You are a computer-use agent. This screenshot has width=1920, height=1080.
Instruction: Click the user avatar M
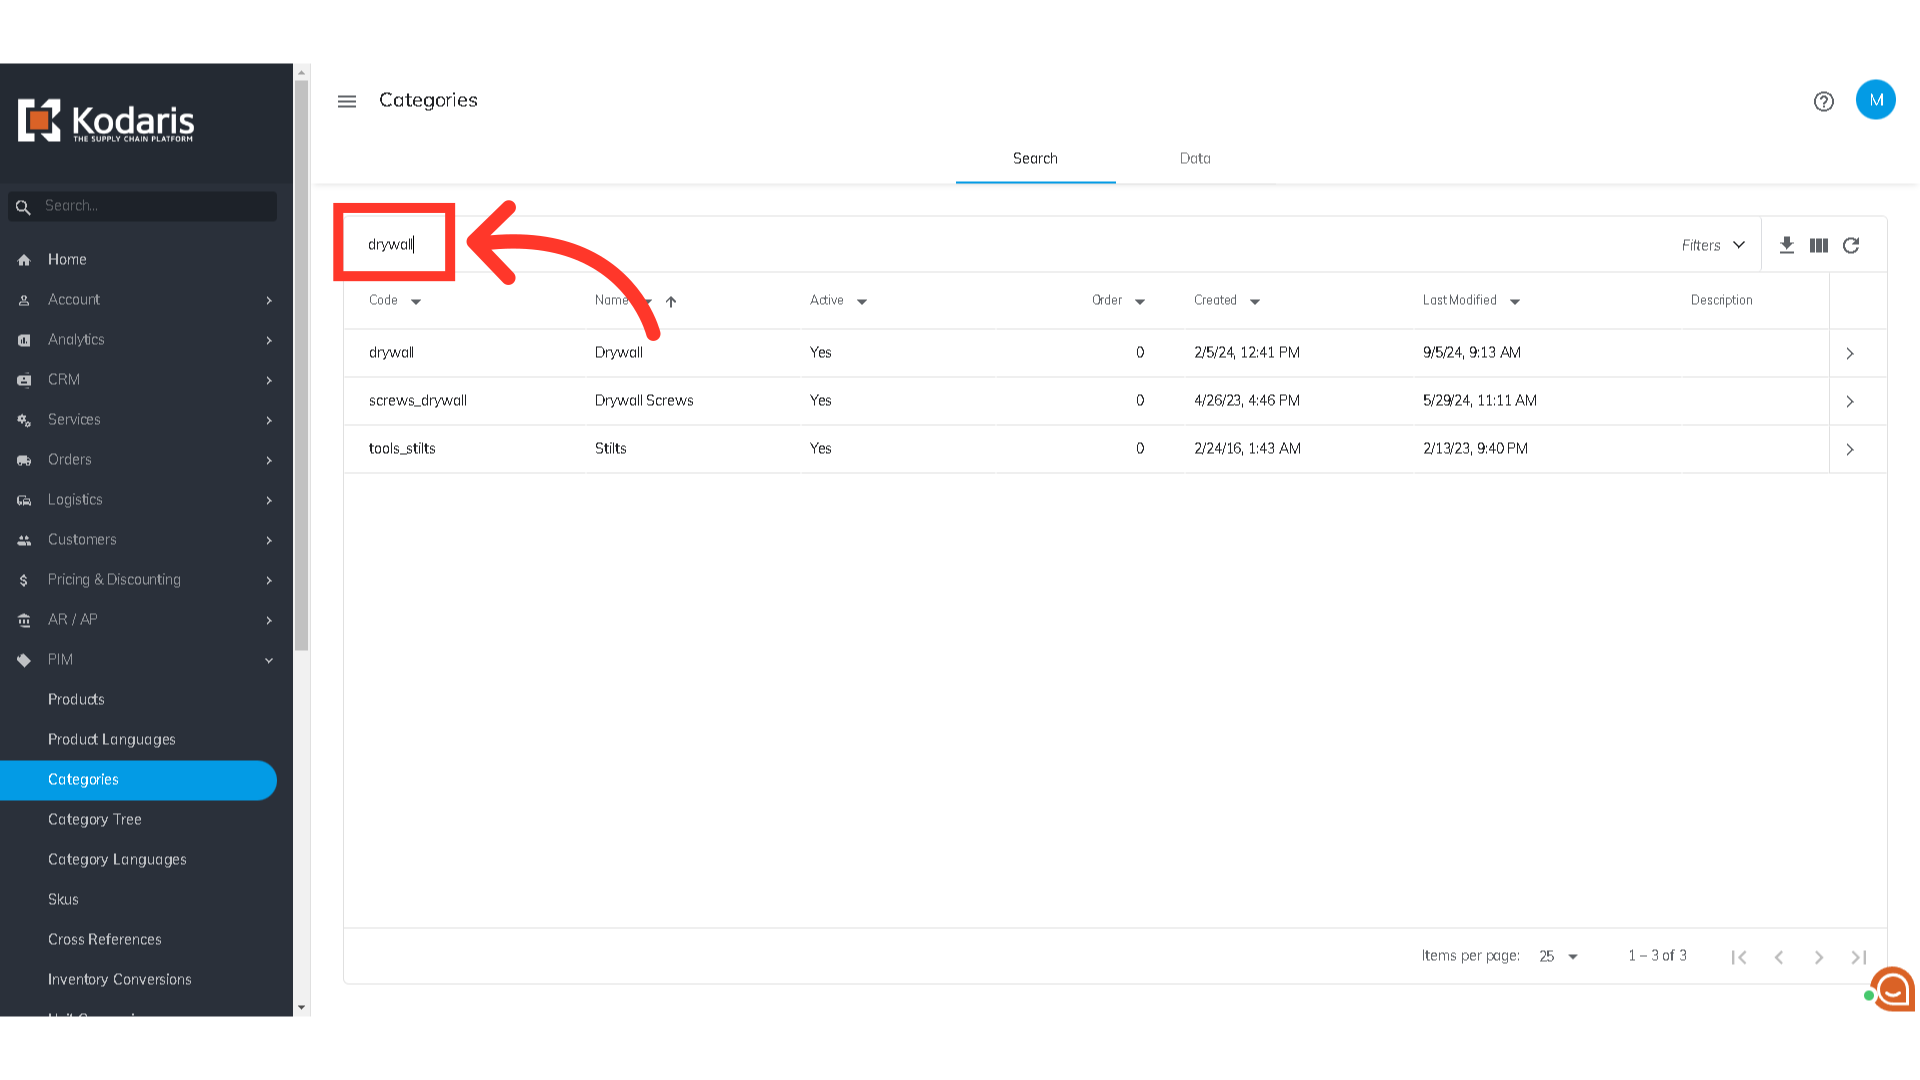pyautogui.click(x=1875, y=100)
